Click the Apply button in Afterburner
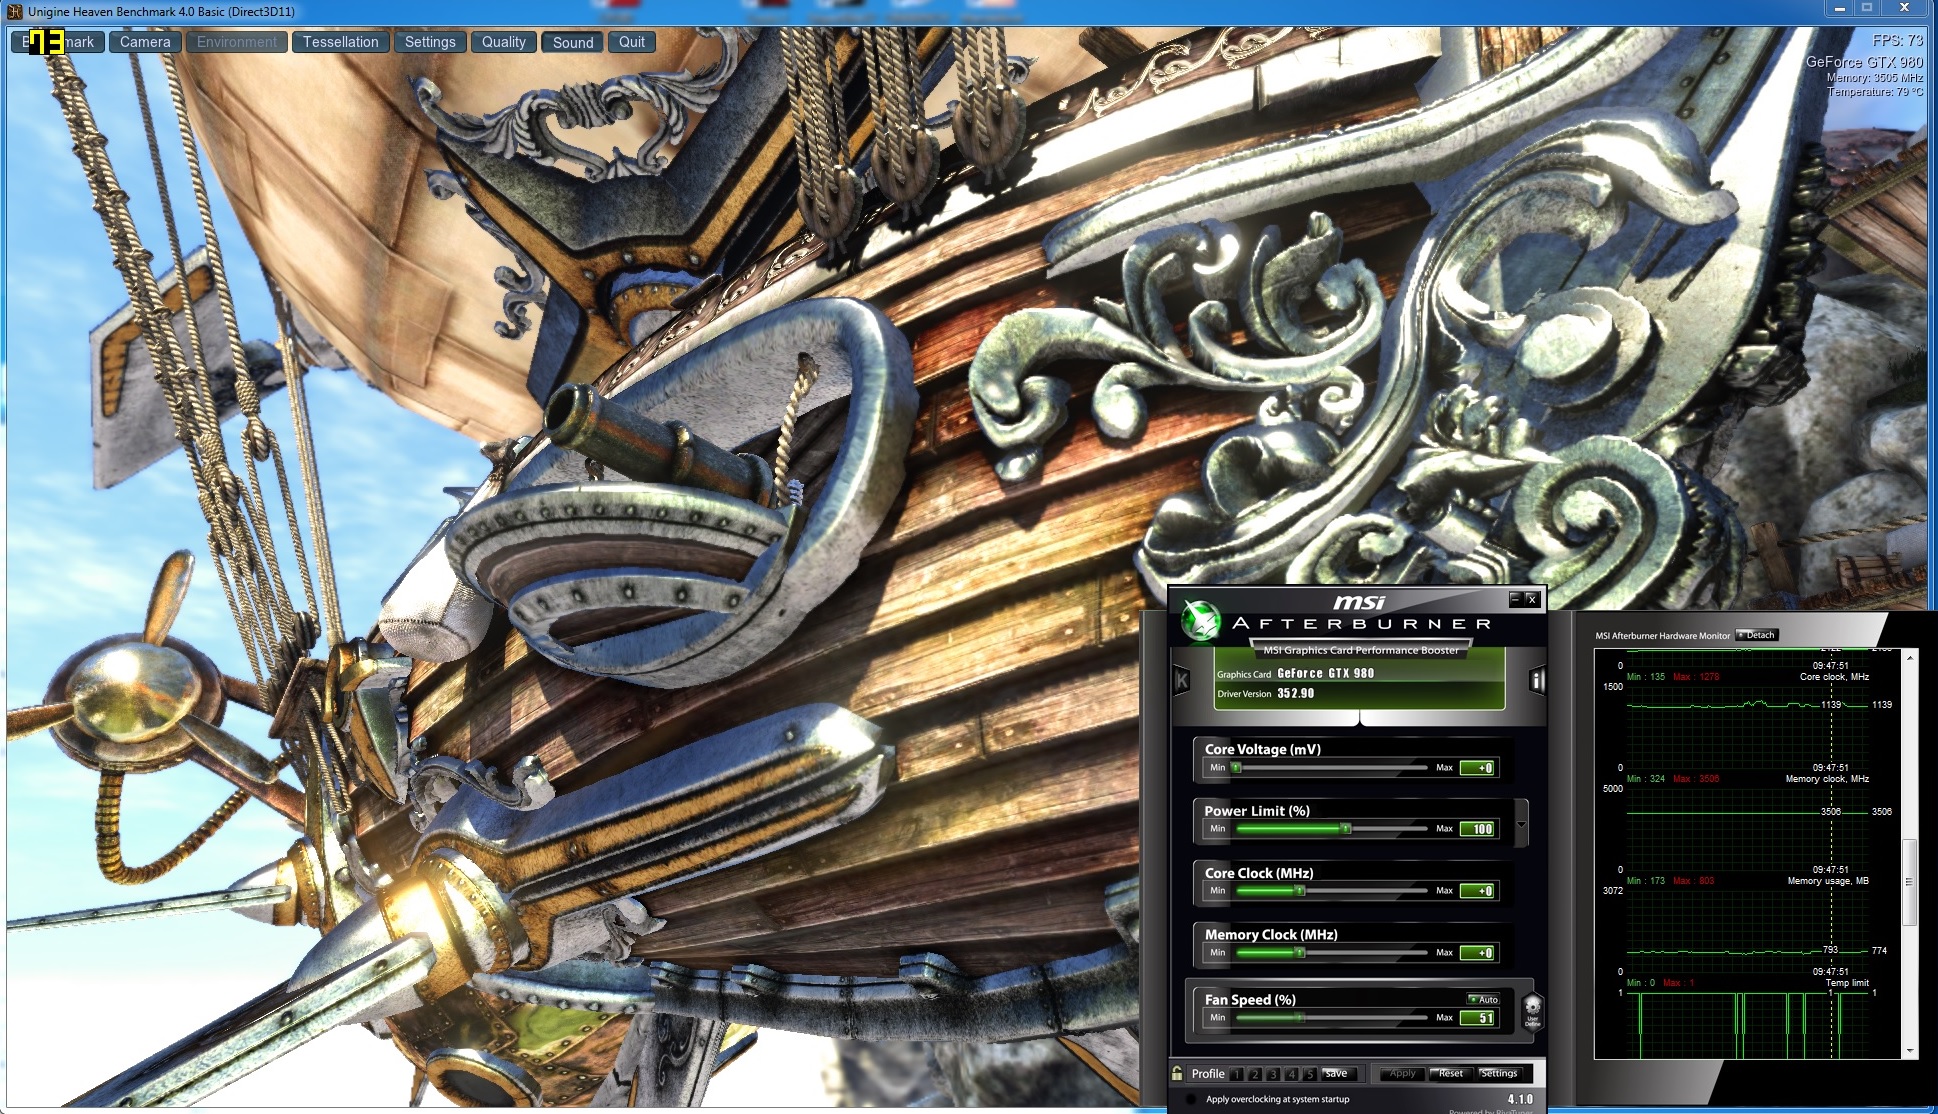Viewport: 1938px width, 1114px height. tap(1402, 1074)
